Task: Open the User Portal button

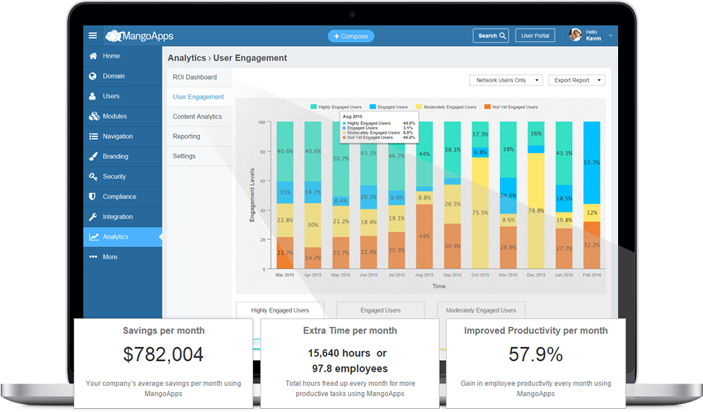Action: pos(535,35)
